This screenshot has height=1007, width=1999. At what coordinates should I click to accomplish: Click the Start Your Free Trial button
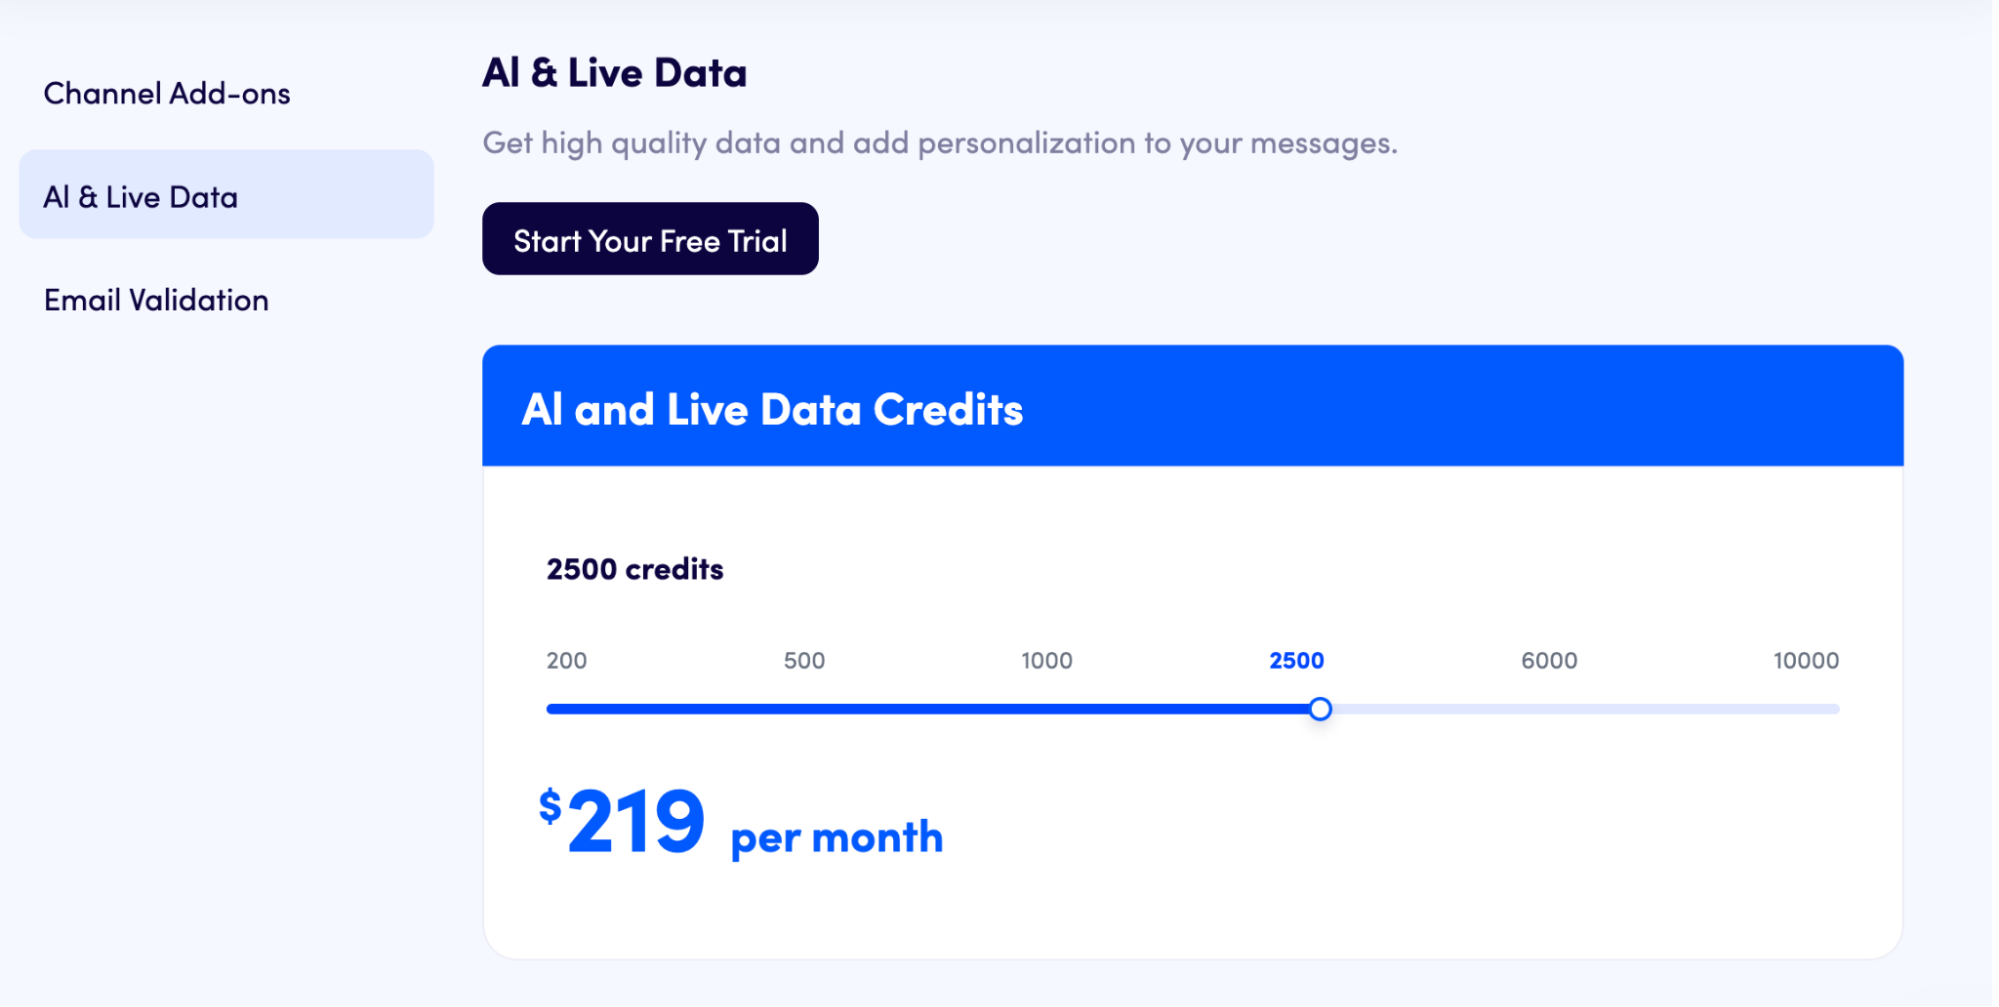[x=650, y=238]
